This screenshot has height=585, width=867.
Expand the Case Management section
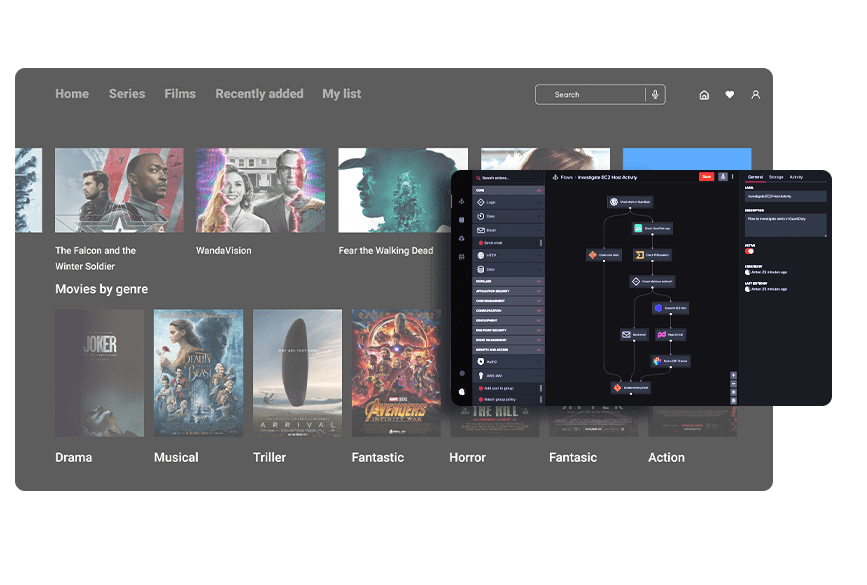pos(508,301)
